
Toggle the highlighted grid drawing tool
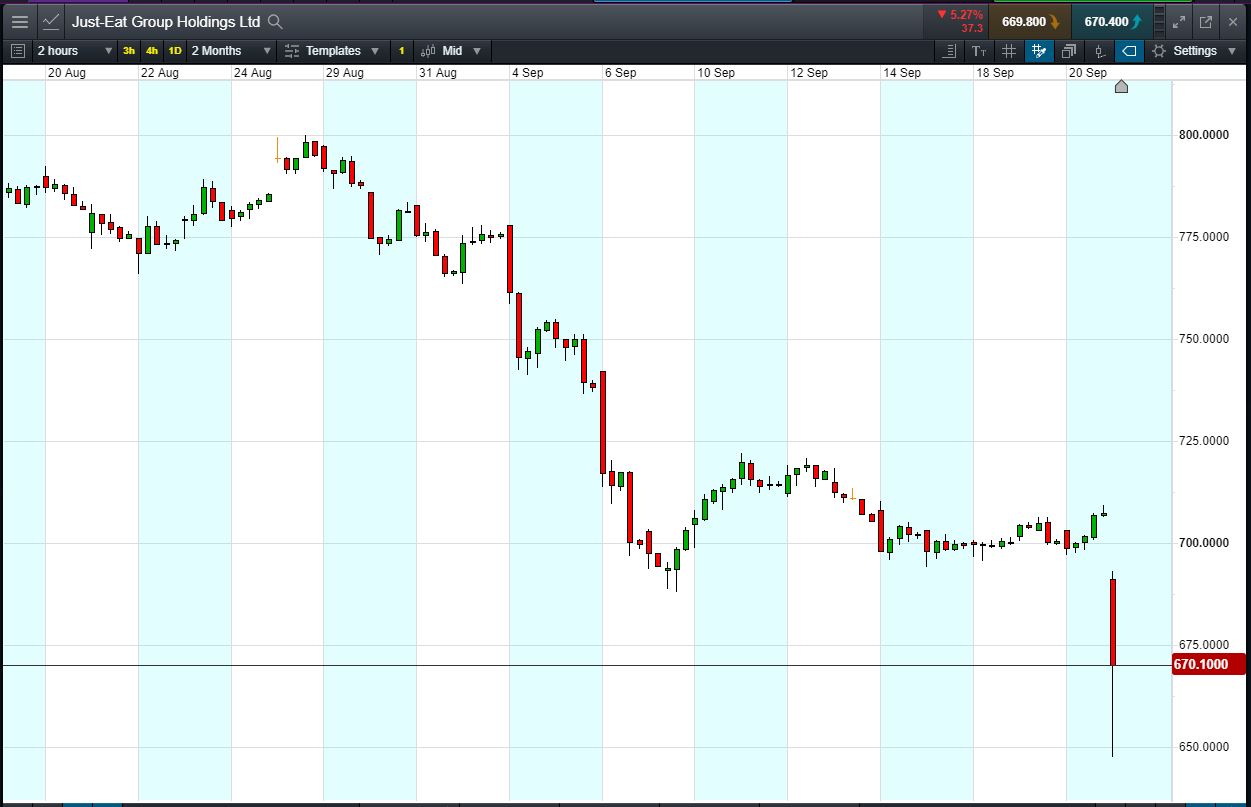click(1039, 51)
